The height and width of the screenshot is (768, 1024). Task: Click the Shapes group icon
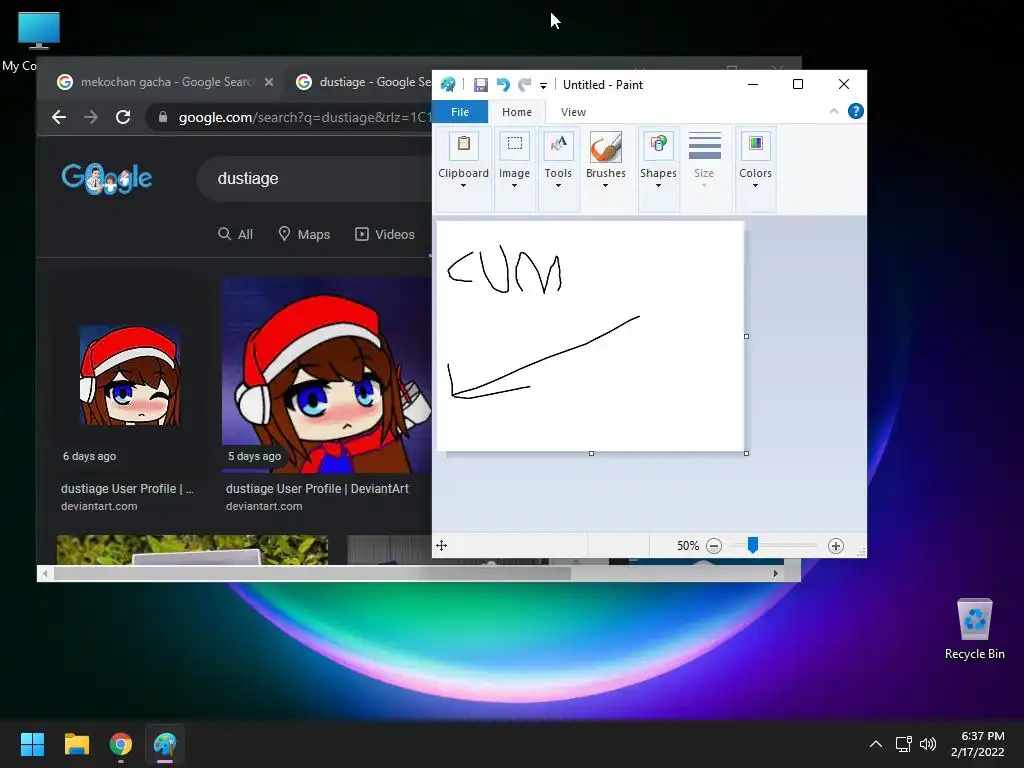(658, 146)
